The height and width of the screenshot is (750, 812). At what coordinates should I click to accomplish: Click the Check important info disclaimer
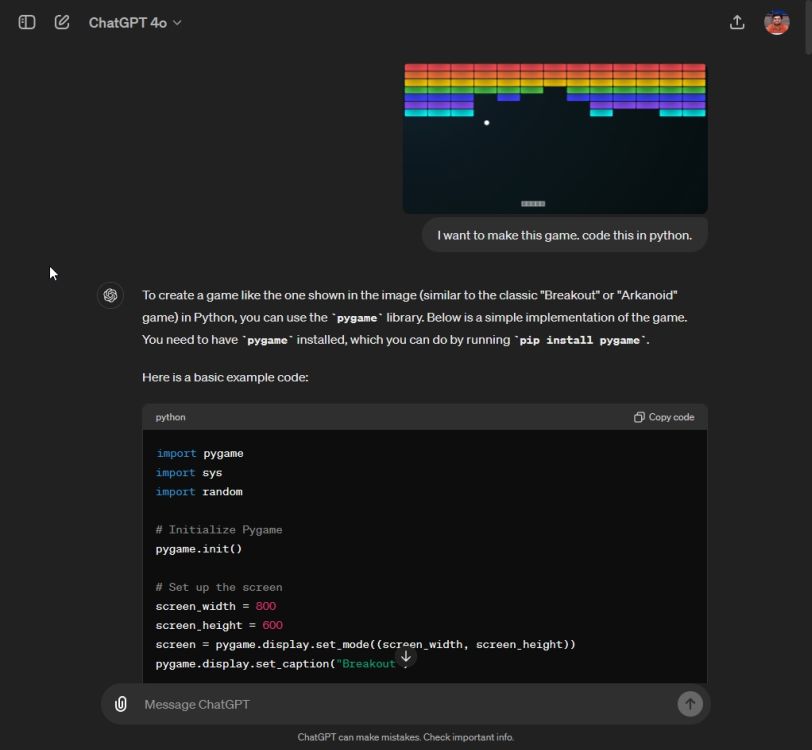[x=461, y=737]
